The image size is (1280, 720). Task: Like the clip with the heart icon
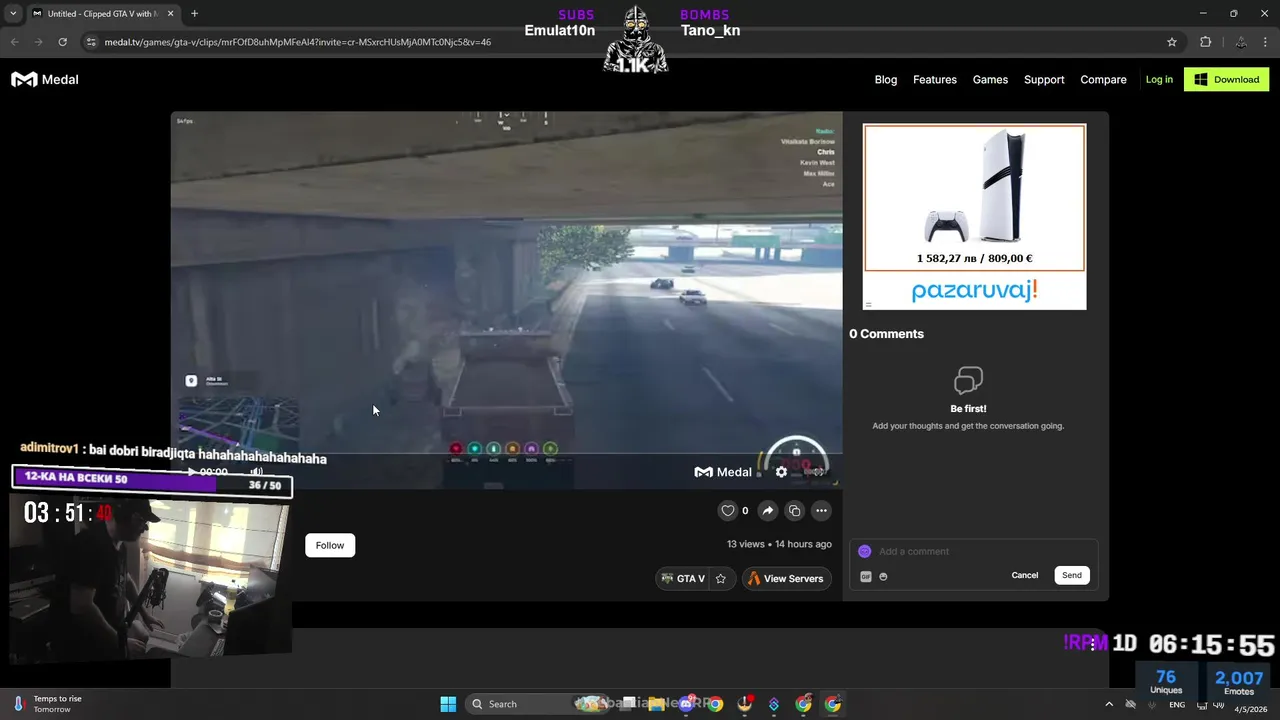coord(728,510)
